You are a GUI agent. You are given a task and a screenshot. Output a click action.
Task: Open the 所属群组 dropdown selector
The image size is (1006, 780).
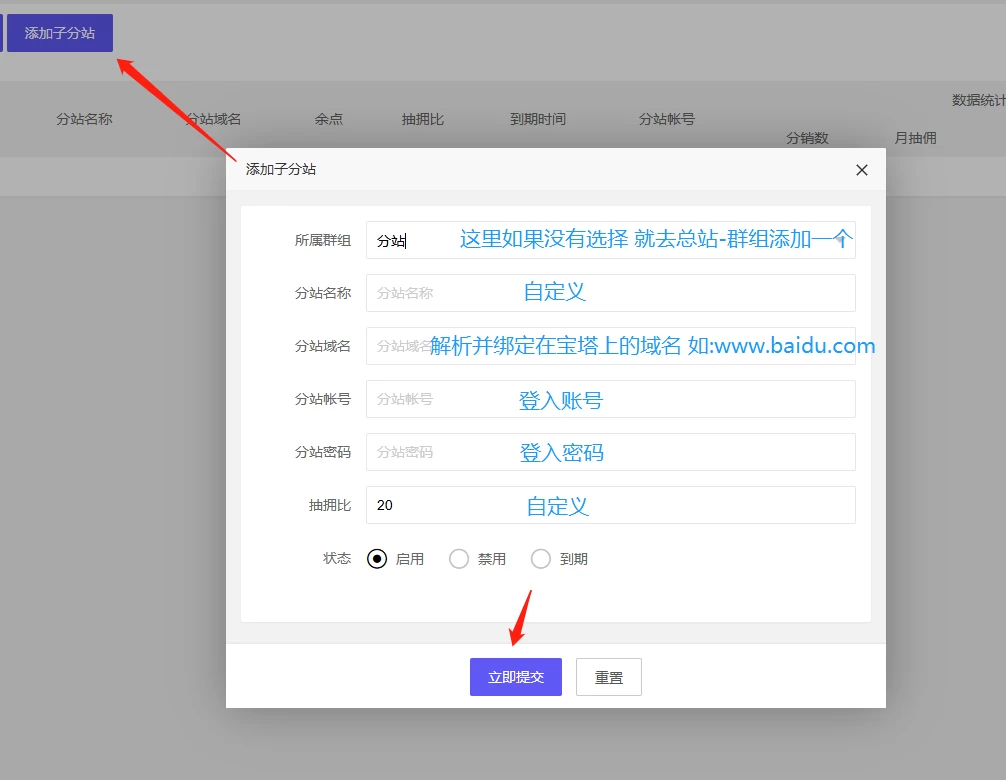point(610,240)
